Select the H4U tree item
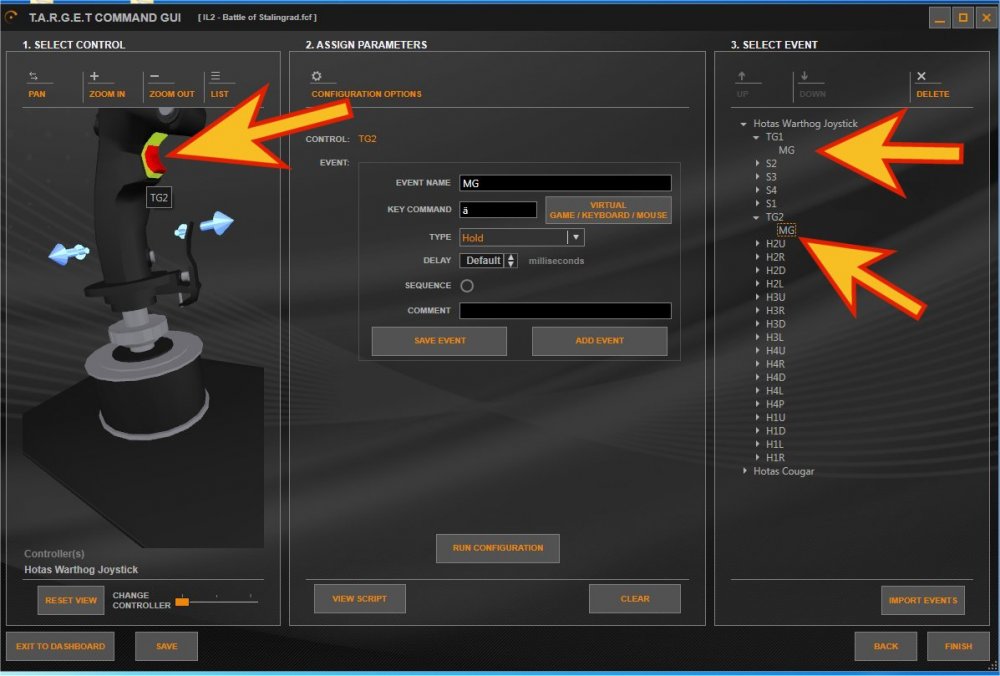 (776, 351)
